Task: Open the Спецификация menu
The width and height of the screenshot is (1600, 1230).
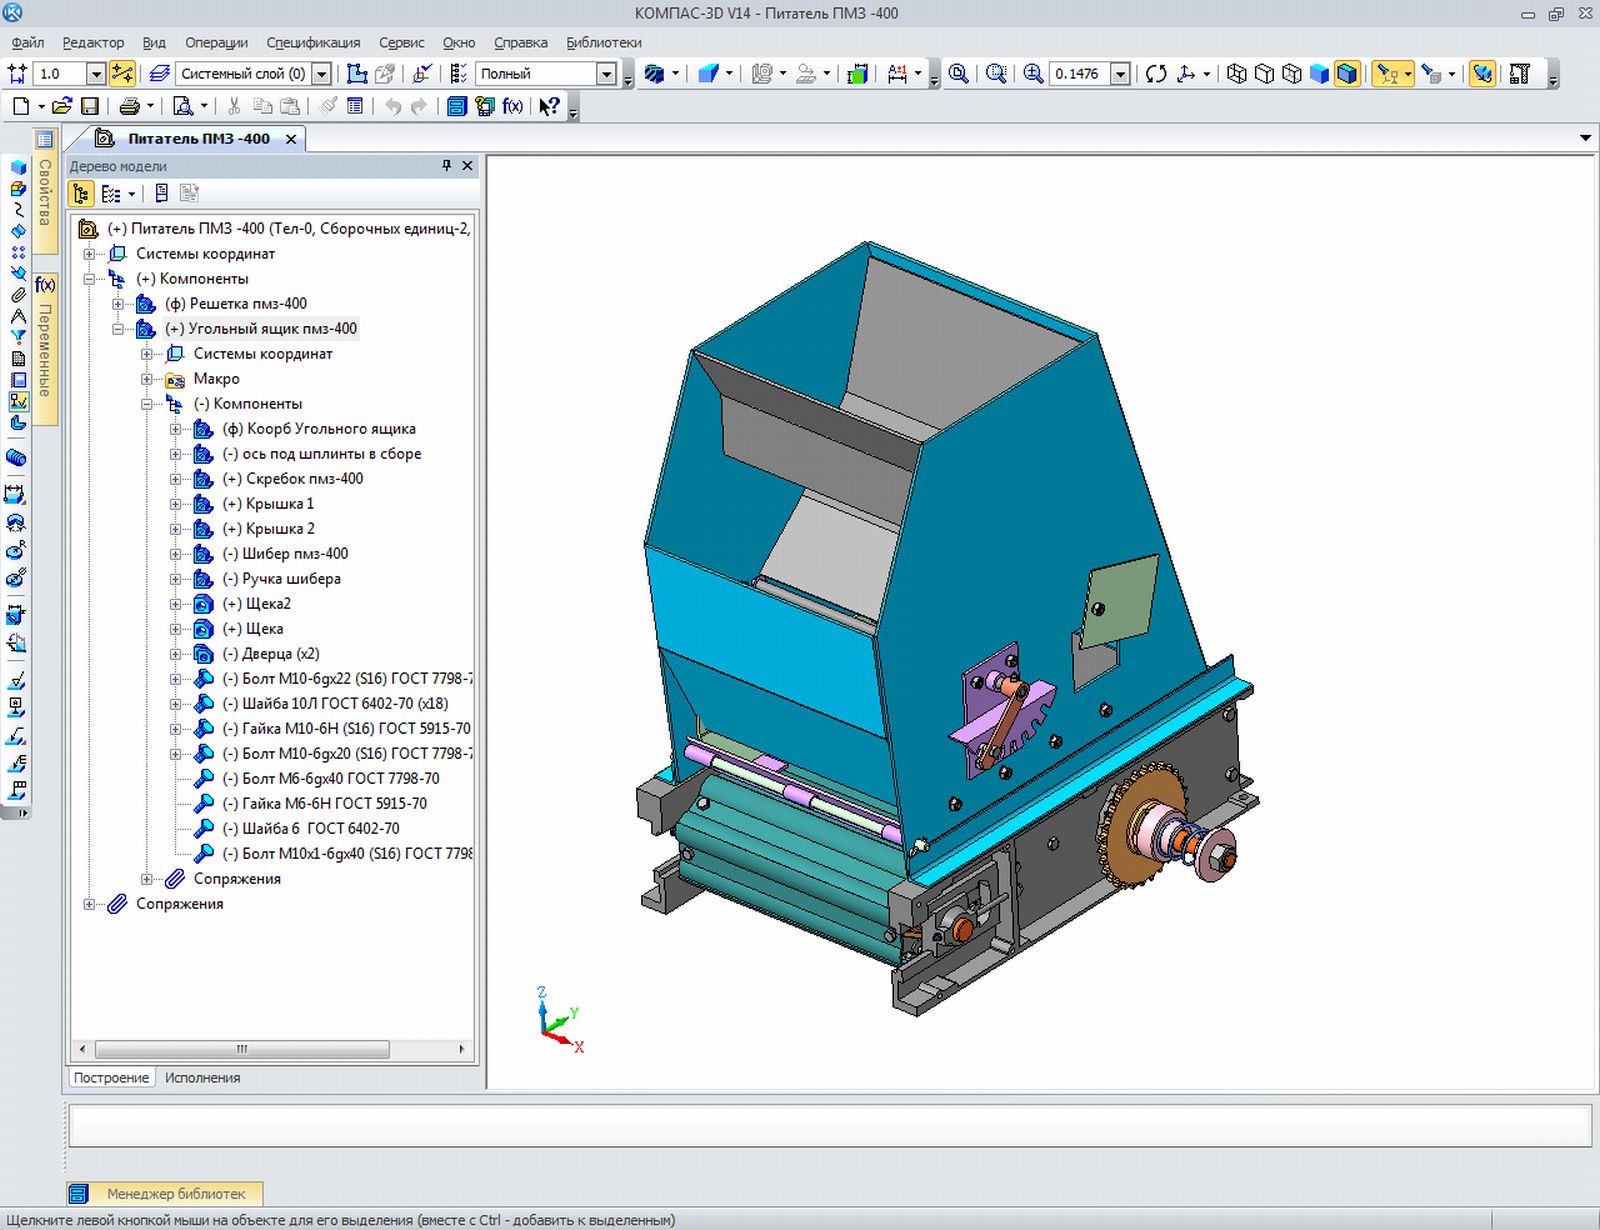Action: (x=313, y=43)
